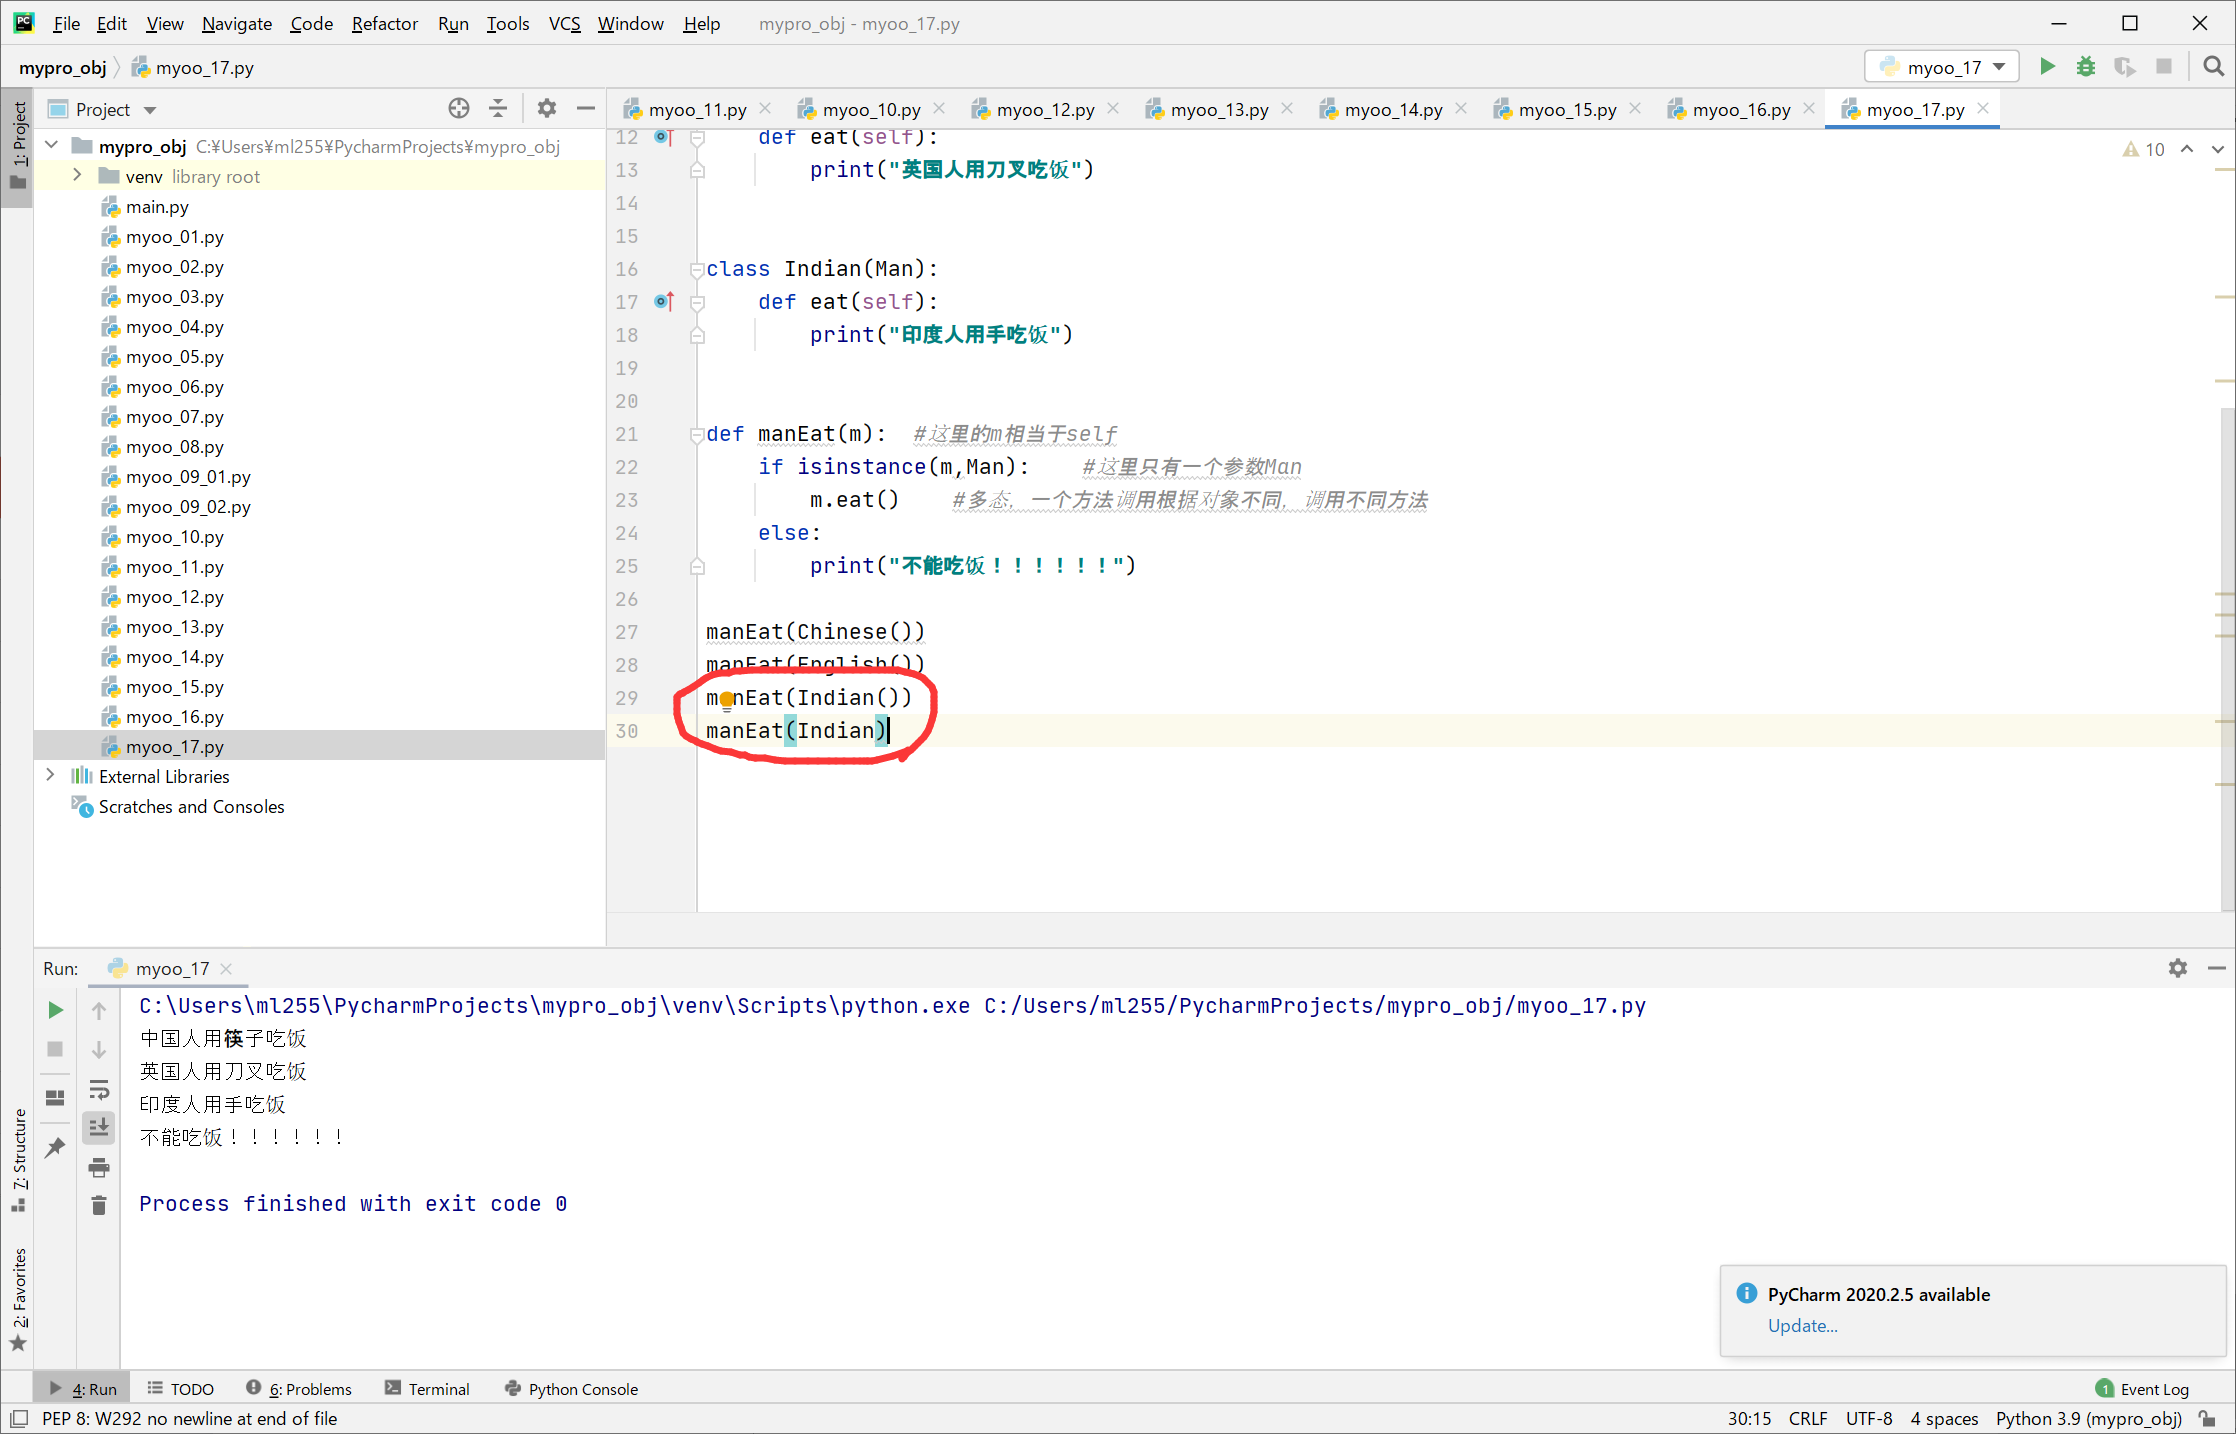Jump to next highlighted error arrow

point(2218,149)
